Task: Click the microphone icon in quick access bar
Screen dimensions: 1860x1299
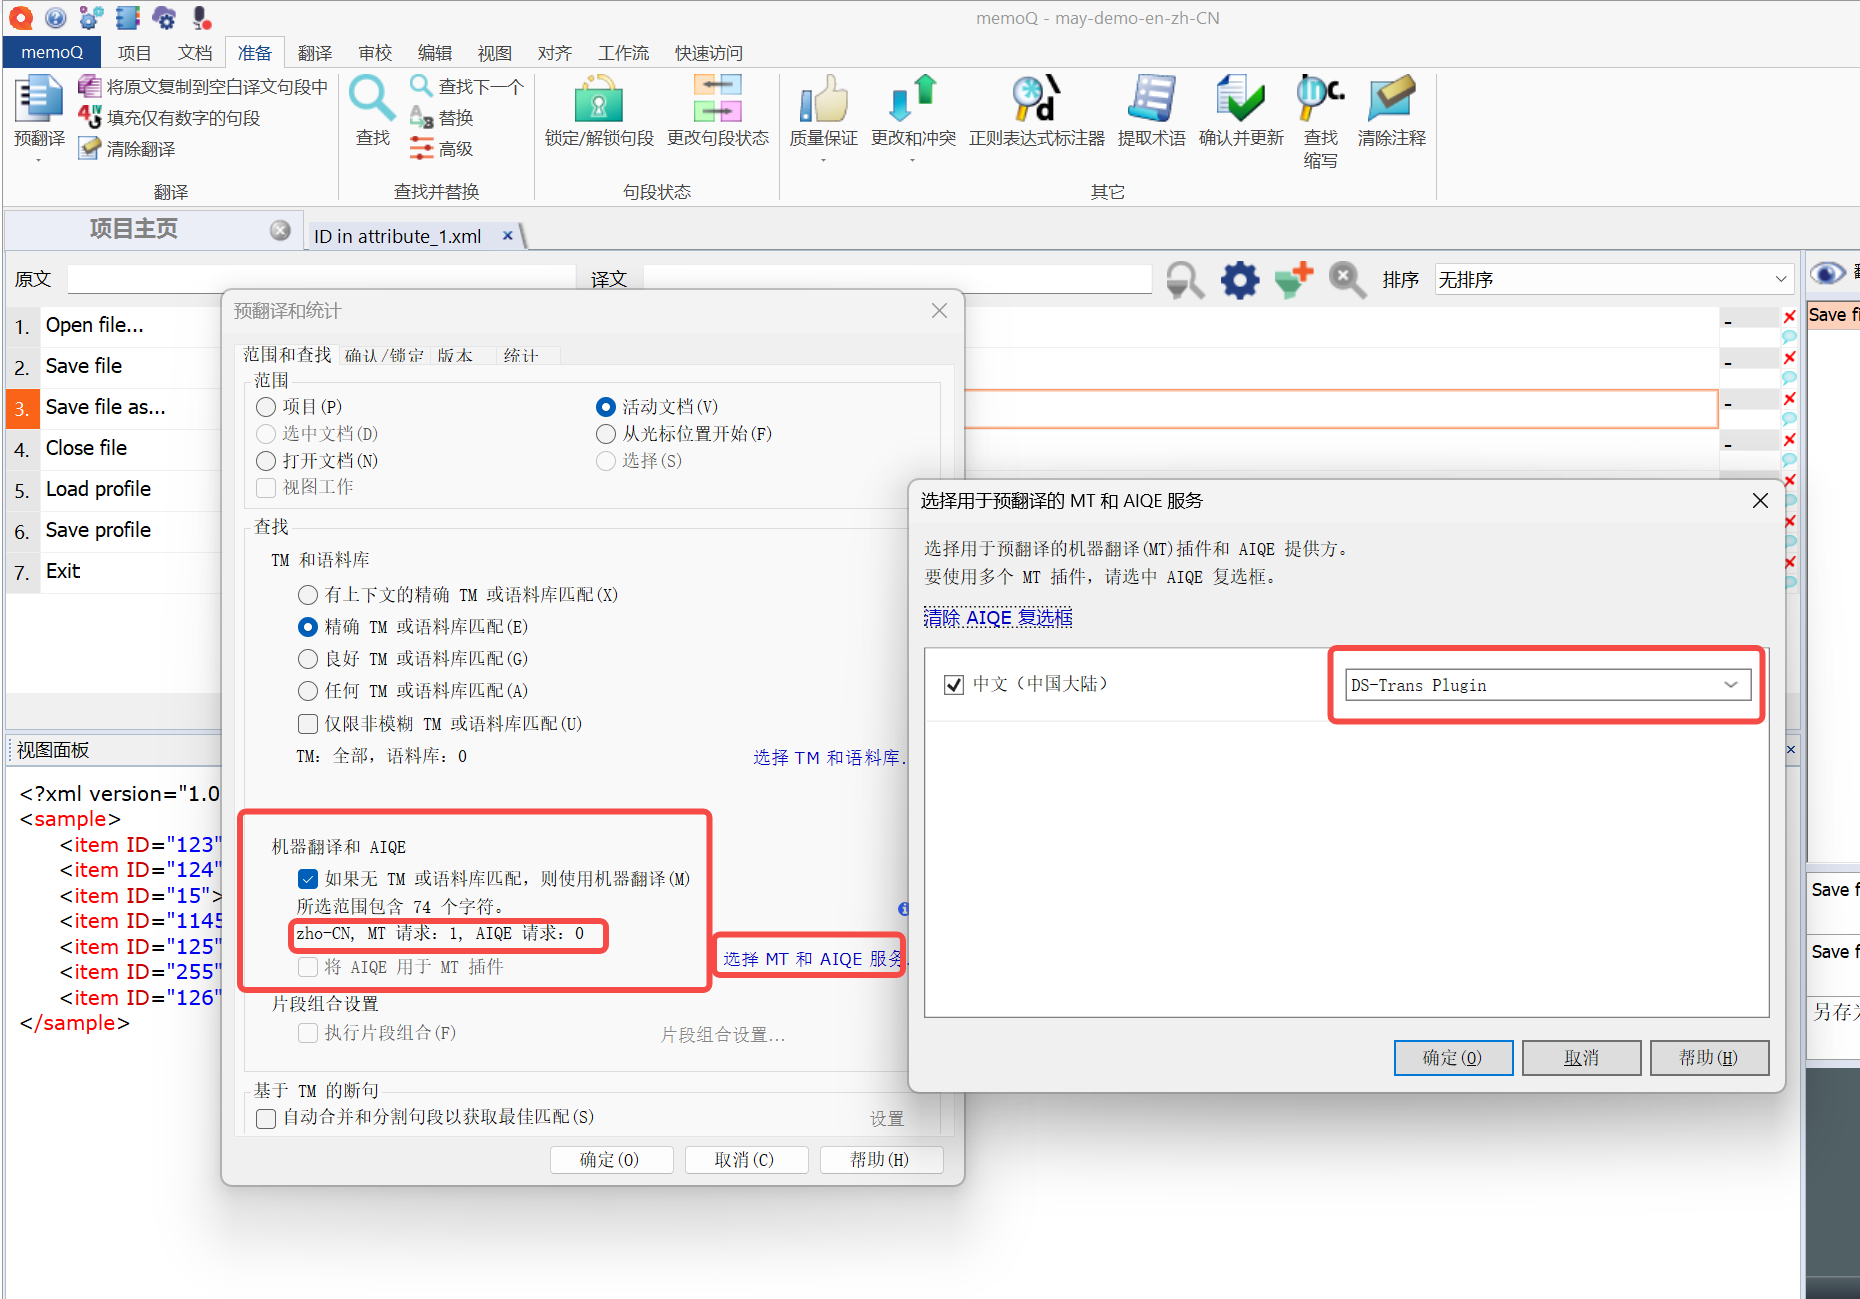Action: (201, 18)
